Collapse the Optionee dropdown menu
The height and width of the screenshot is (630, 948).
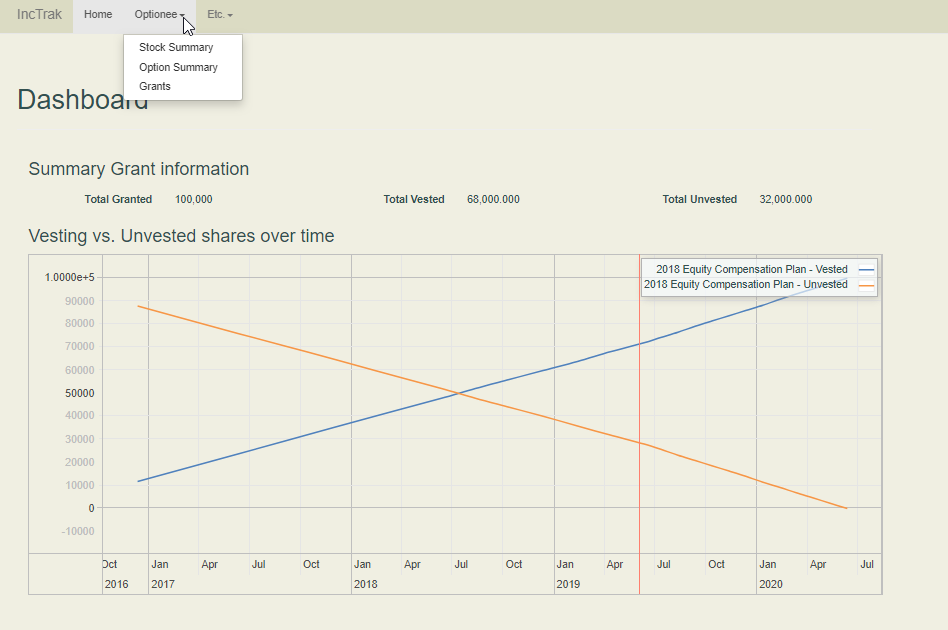[x=159, y=15]
